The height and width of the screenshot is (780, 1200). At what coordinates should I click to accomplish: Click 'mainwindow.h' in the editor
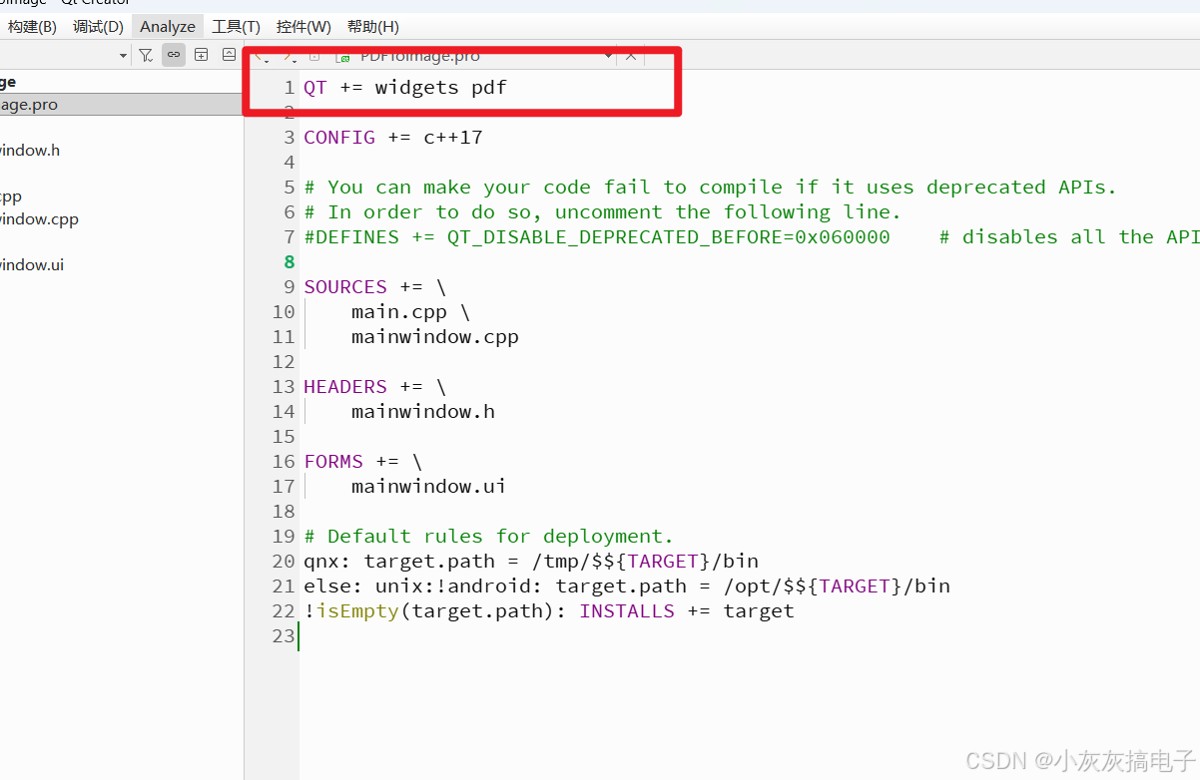pyautogui.click(x=423, y=412)
